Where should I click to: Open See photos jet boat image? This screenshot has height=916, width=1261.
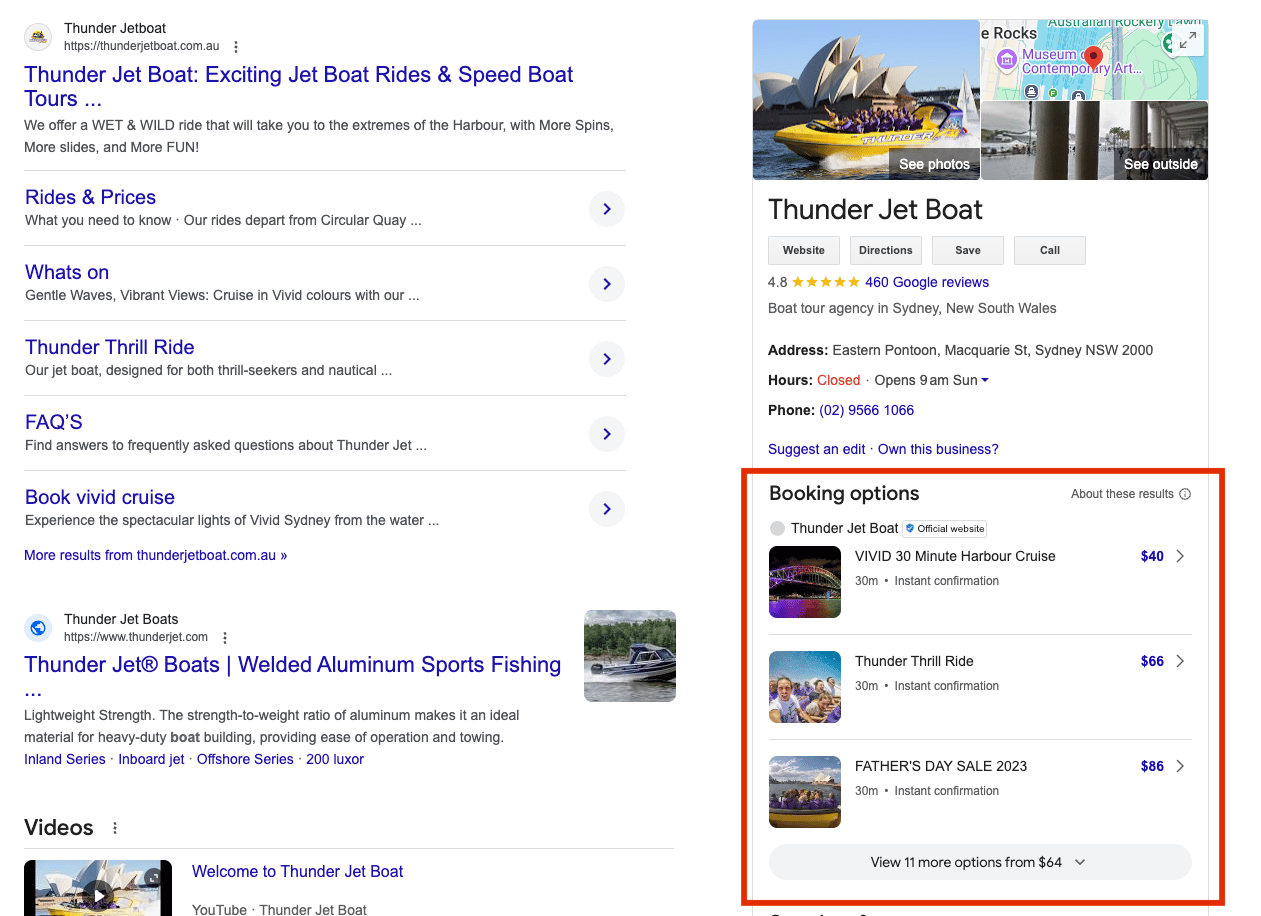866,100
